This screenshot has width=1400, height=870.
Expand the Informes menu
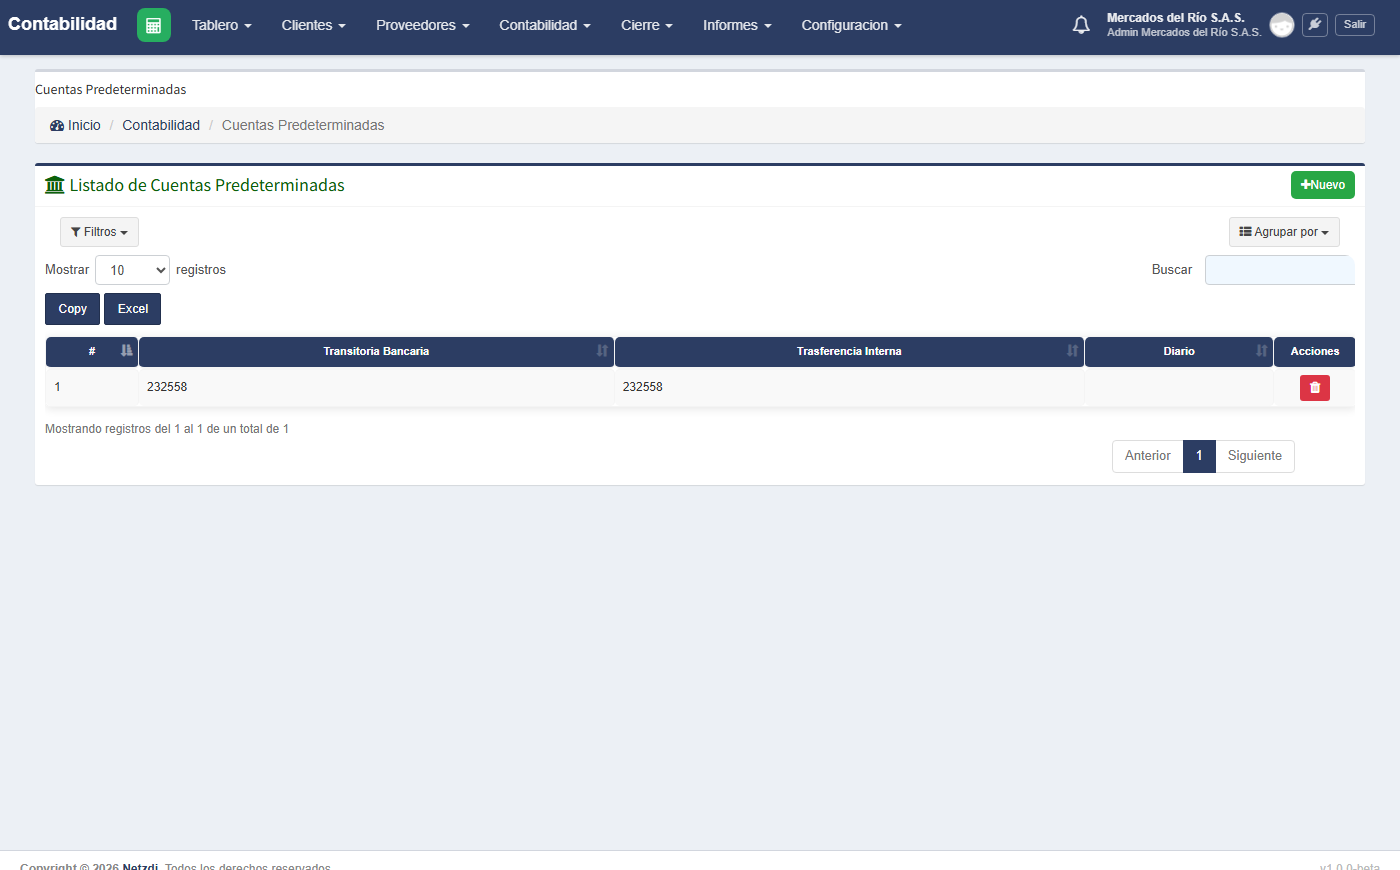(x=737, y=25)
